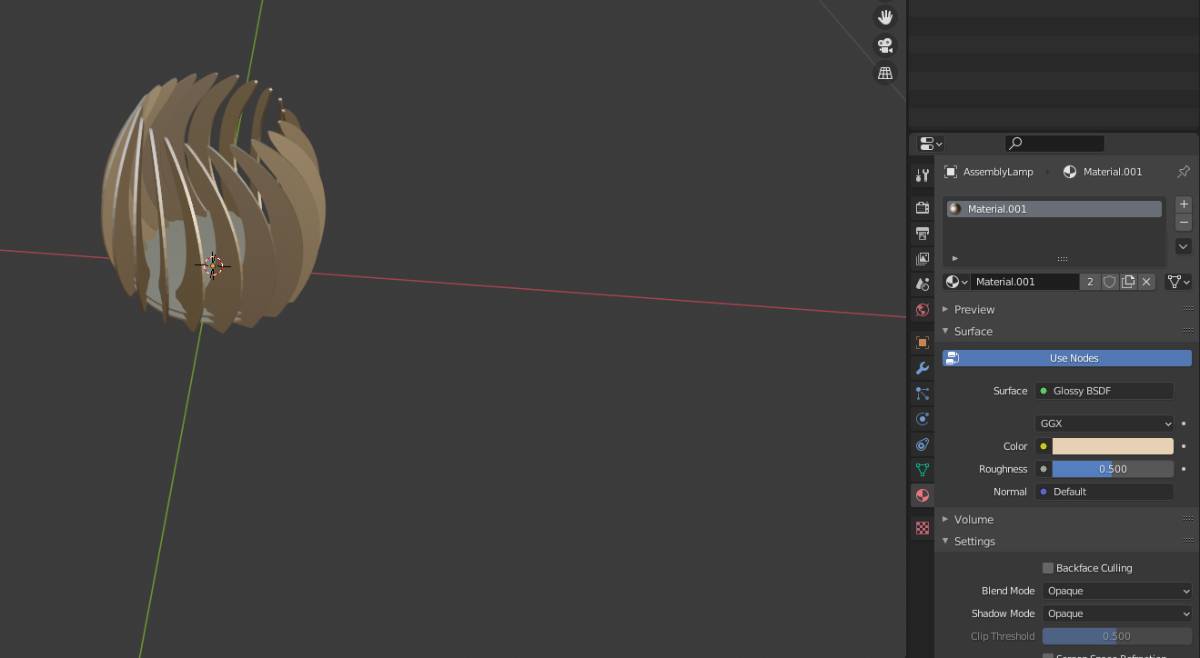The height and width of the screenshot is (658, 1200).
Task: Set Normal input Default link
Action: [x=1104, y=492]
